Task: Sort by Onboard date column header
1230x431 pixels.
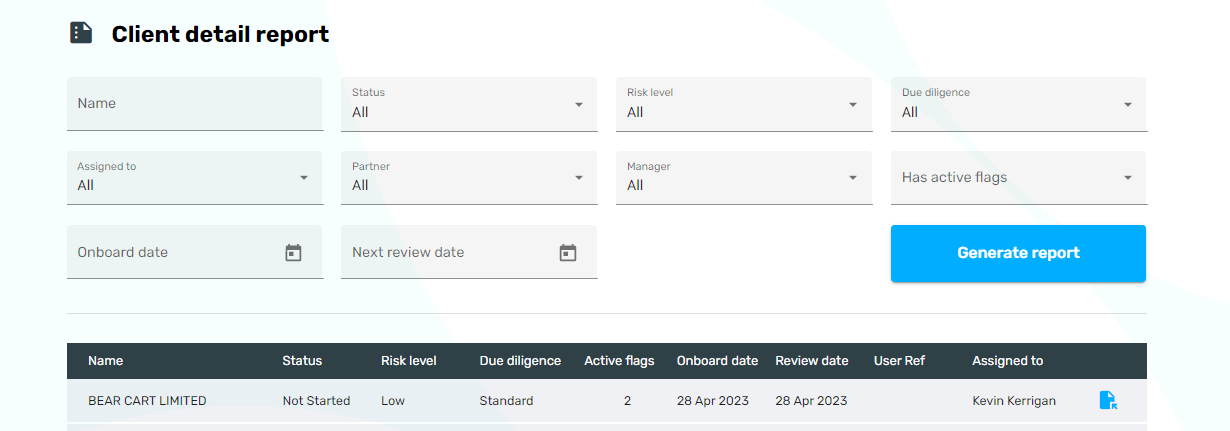Action: click(717, 361)
